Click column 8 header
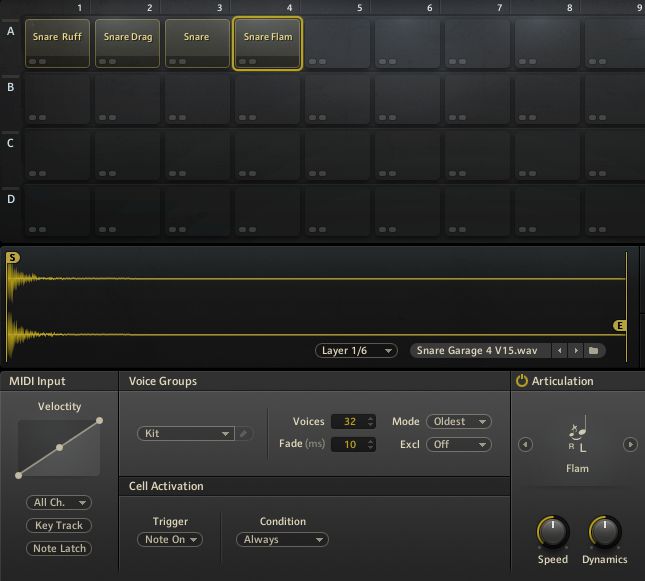Image resolution: width=645 pixels, height=581 pixels. tap(570, 7)
